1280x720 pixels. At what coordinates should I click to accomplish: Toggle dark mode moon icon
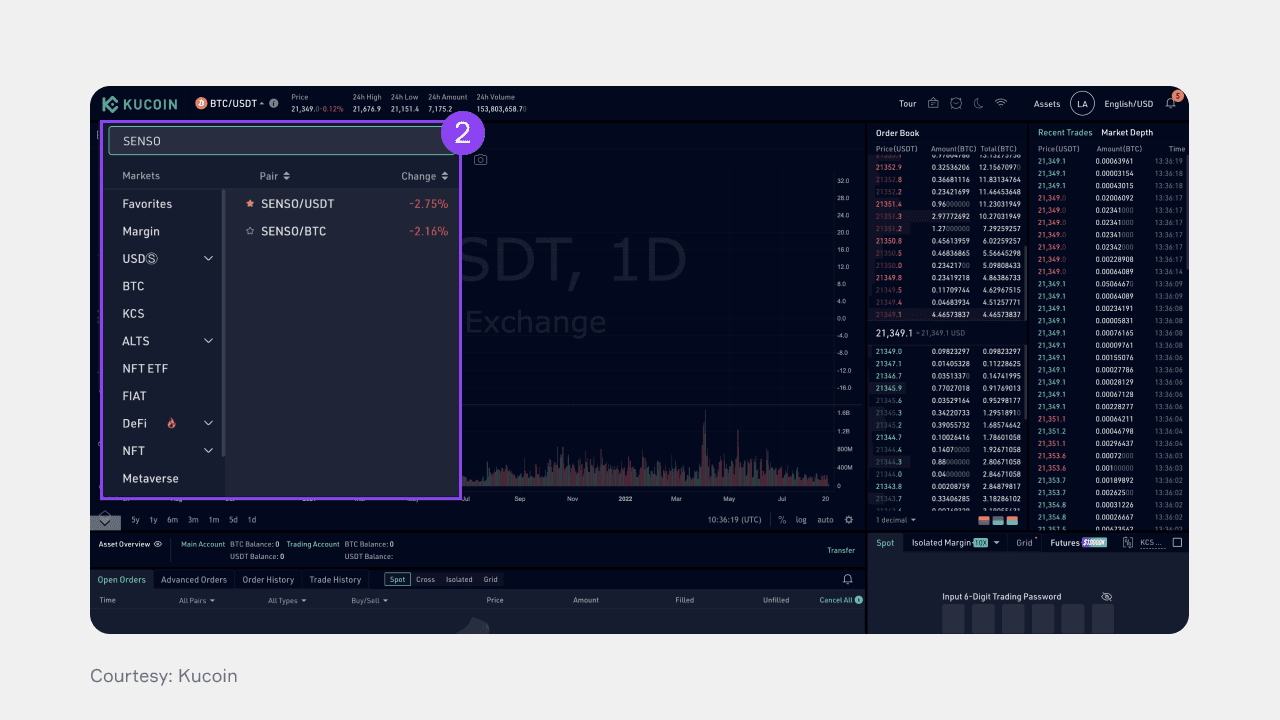pyautogui.click(x=978, y=103)
